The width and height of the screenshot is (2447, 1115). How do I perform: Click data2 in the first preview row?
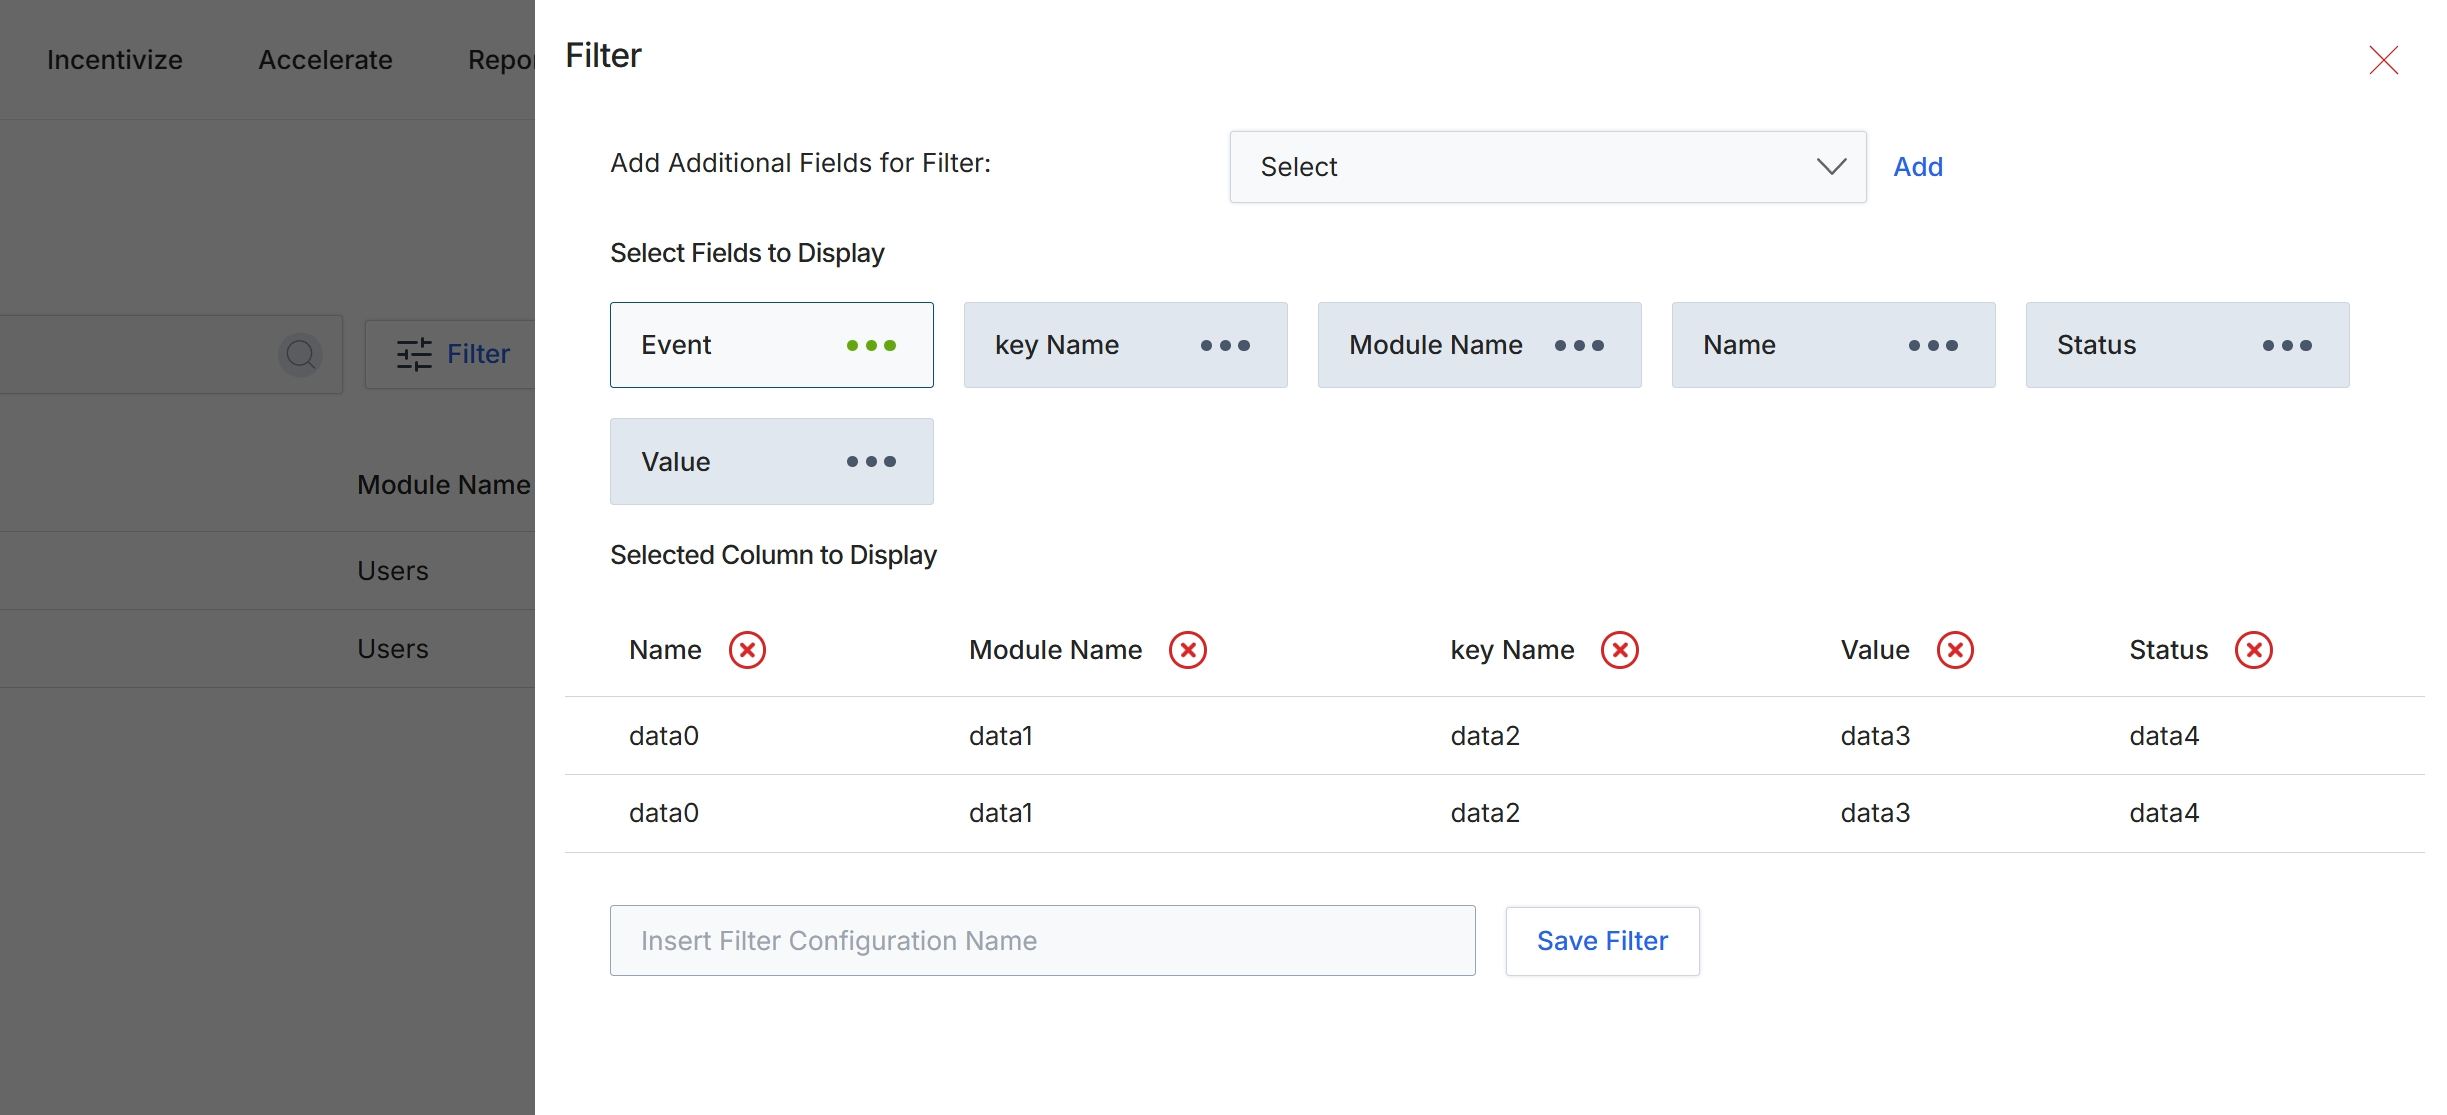1485,736
